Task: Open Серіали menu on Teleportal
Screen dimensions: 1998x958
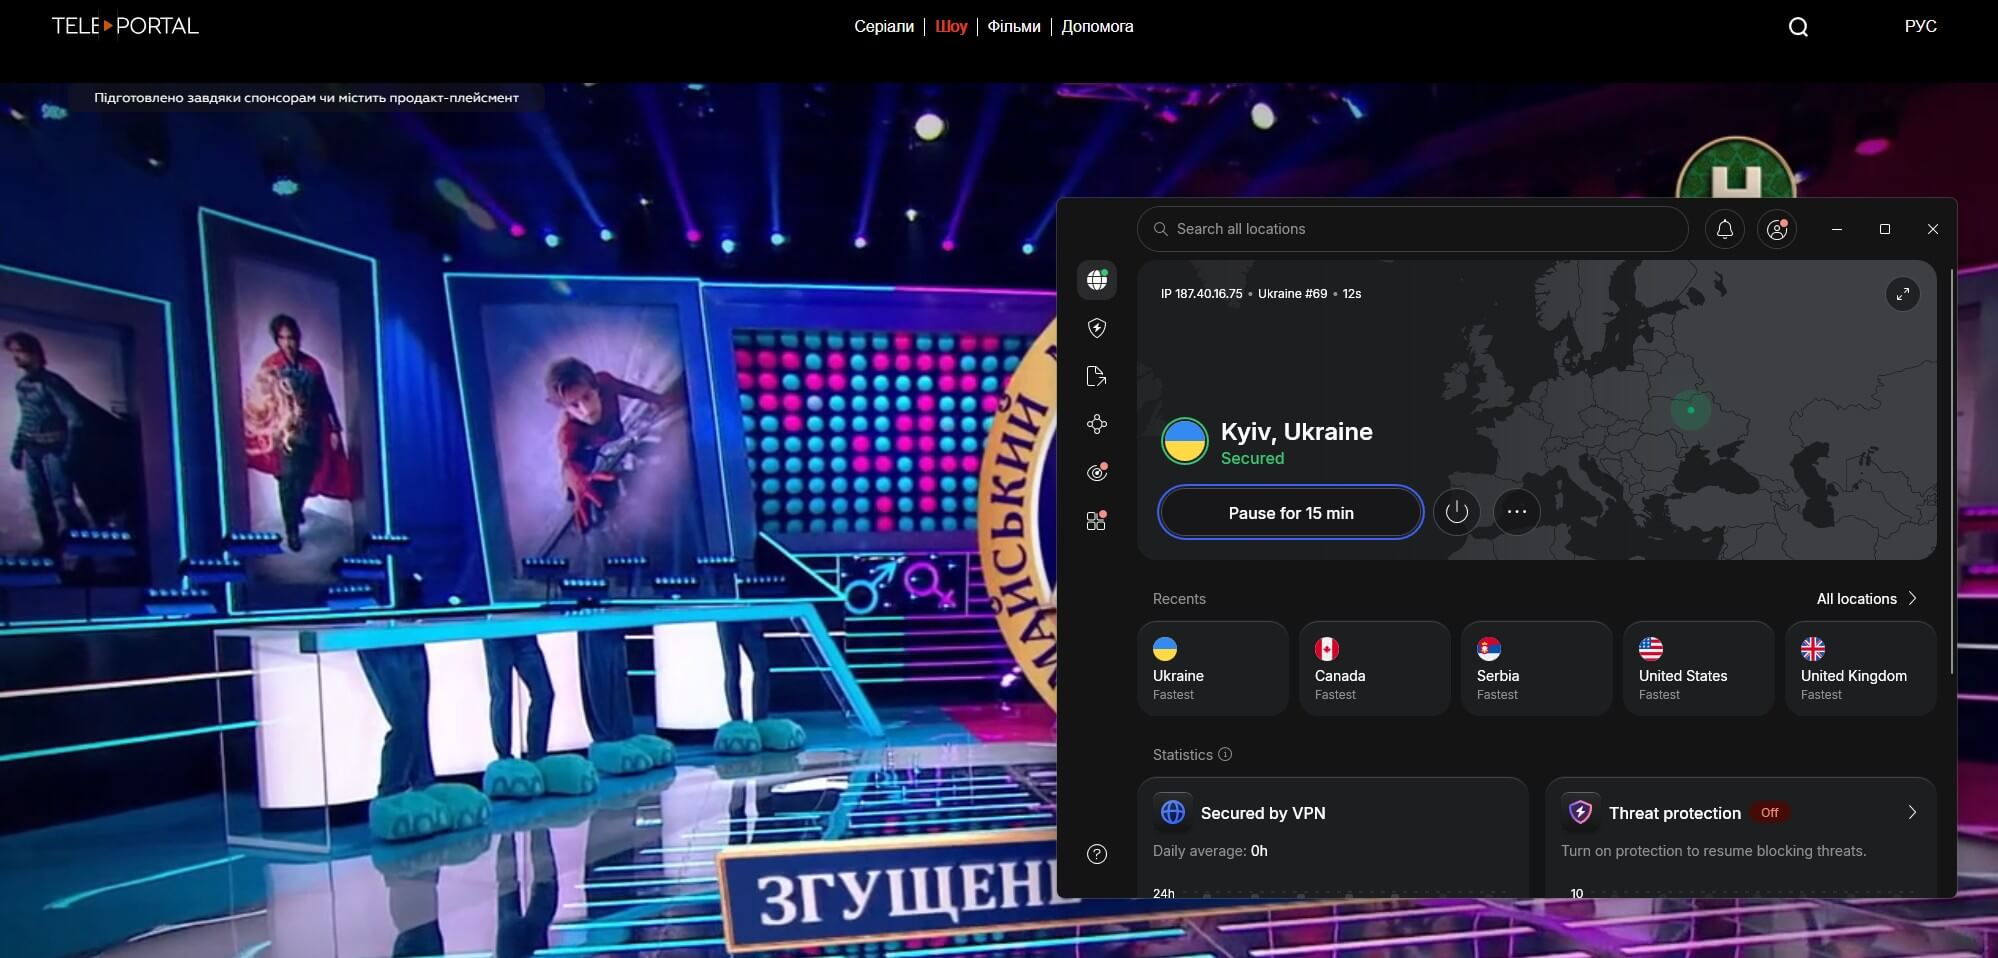Action: click(x=884, y=27)
